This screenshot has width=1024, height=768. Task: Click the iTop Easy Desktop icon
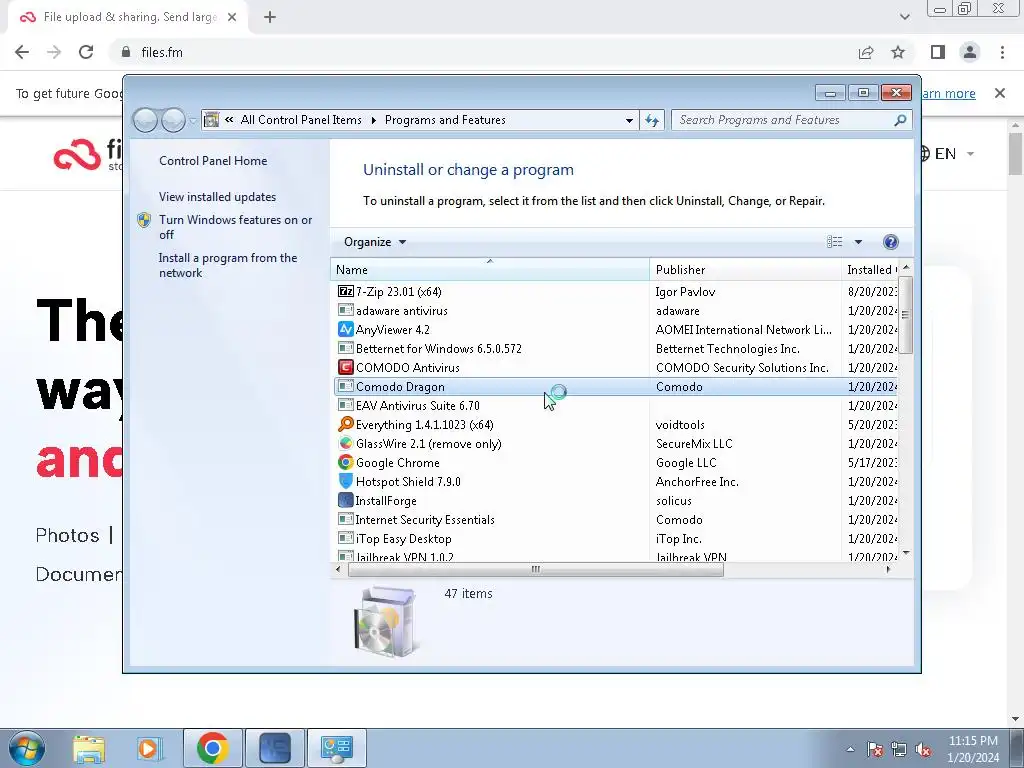click(x=345, y=538)
